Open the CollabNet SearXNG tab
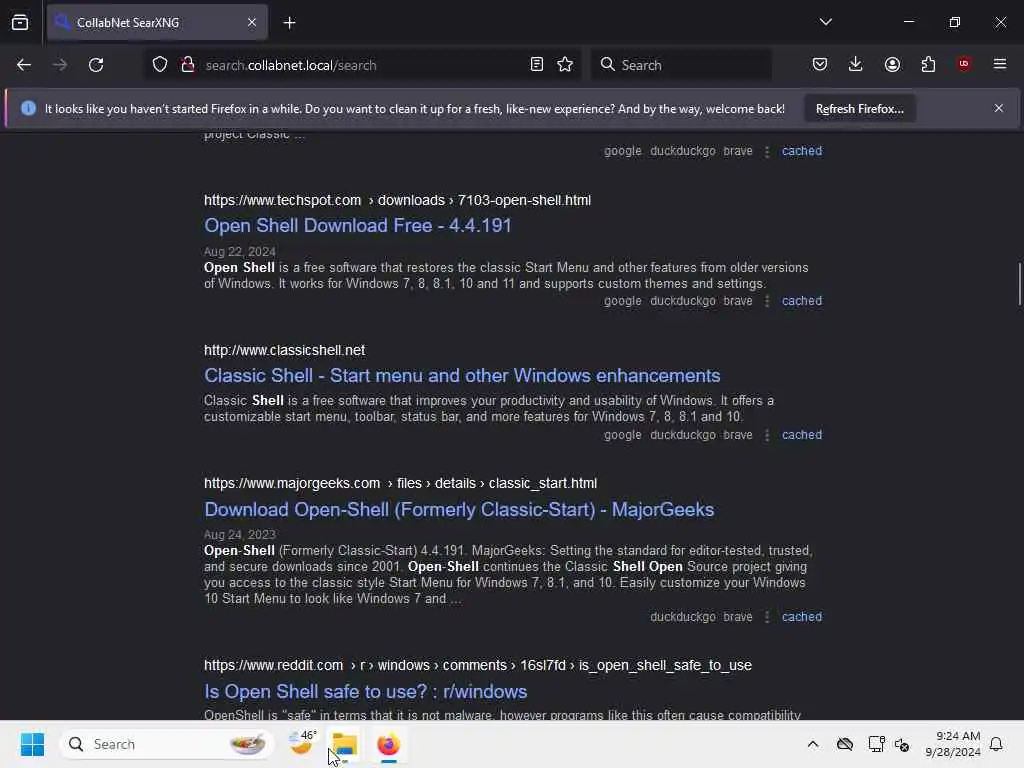1024x768 pixels. (x=157, y=23)
